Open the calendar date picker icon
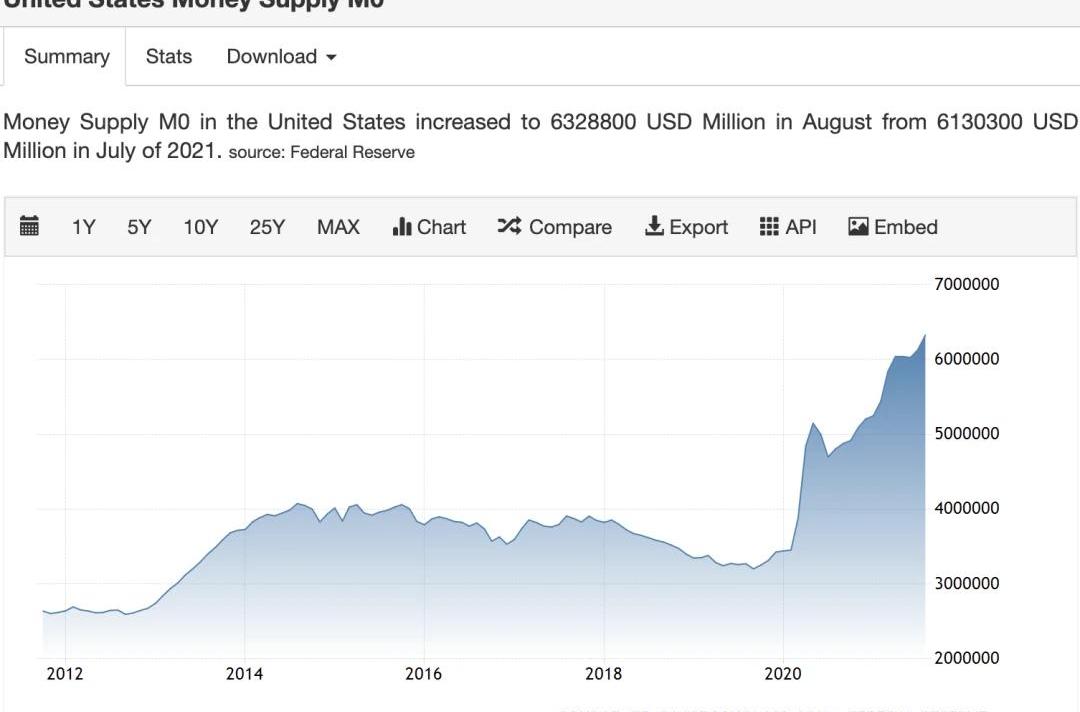1080x712 pixels. pyautogui.click(x=29, y=227)
